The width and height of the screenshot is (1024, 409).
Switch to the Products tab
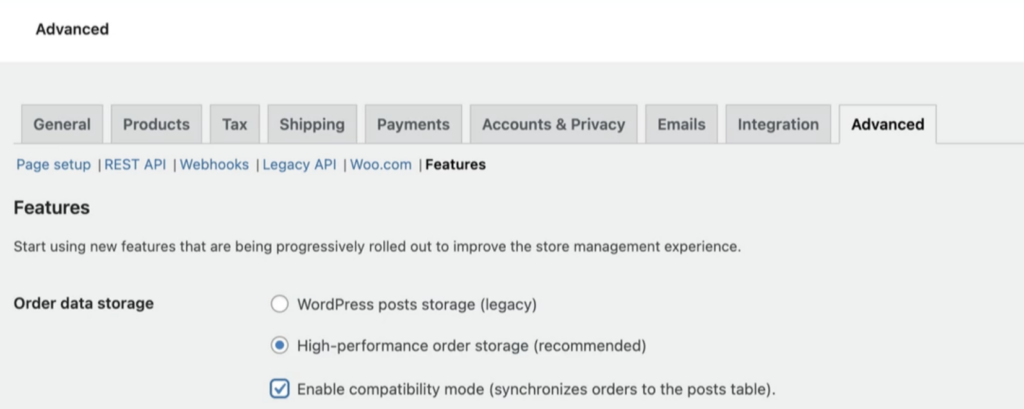coord(156,125)
